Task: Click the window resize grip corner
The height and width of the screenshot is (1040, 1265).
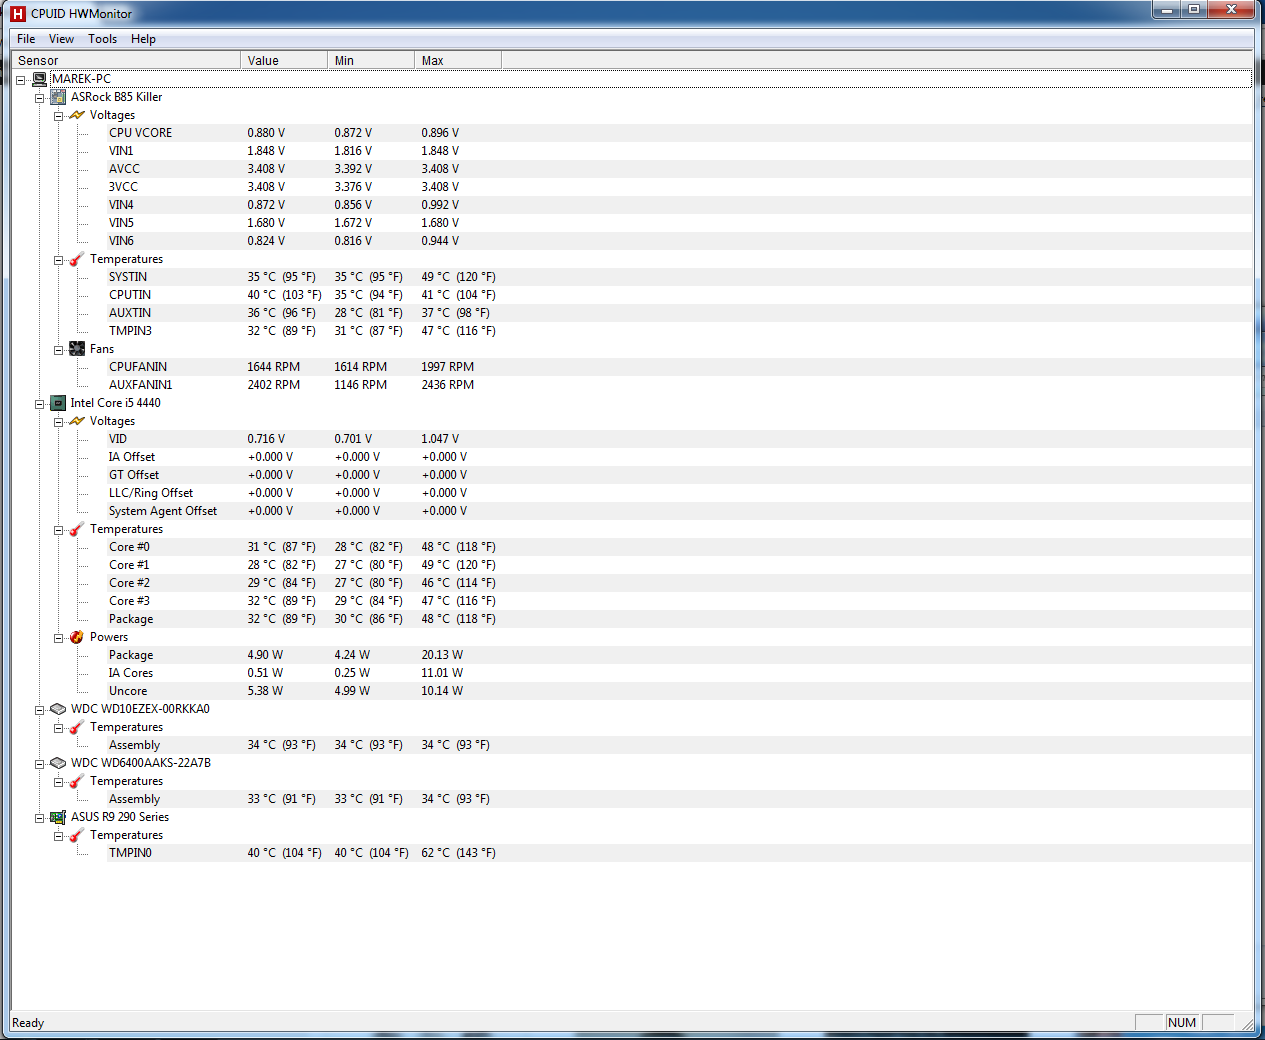Action: click(1247, 1024)
